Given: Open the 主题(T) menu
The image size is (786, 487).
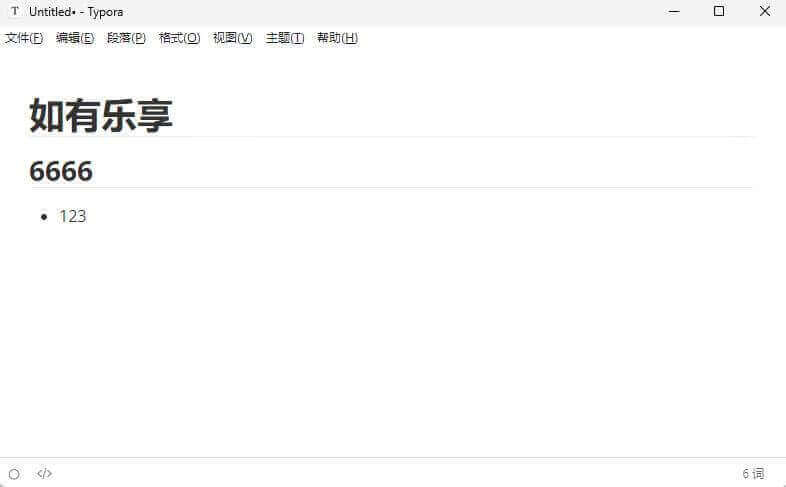Looking at the screenshot, I should click(x=285, y=38).
